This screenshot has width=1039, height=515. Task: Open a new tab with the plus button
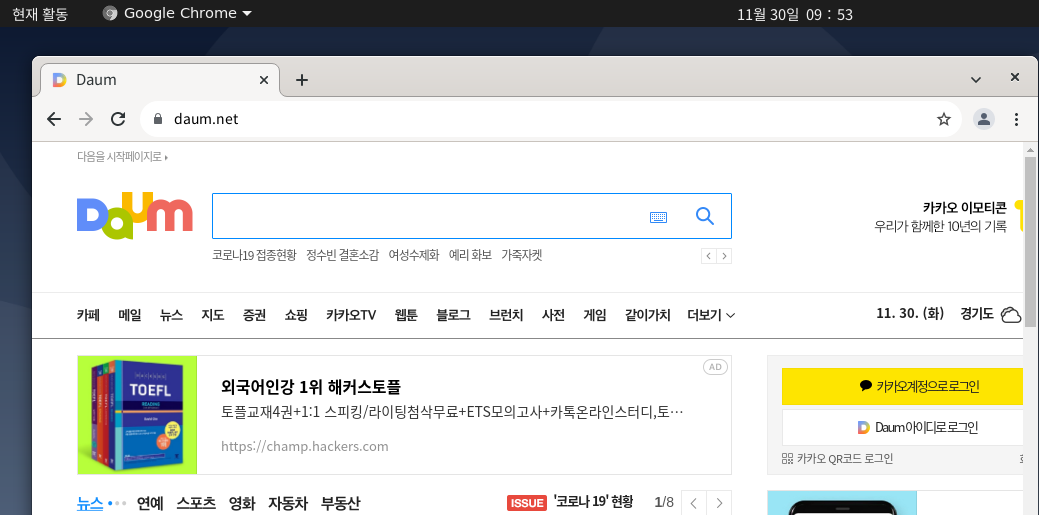tap(301, 80)
